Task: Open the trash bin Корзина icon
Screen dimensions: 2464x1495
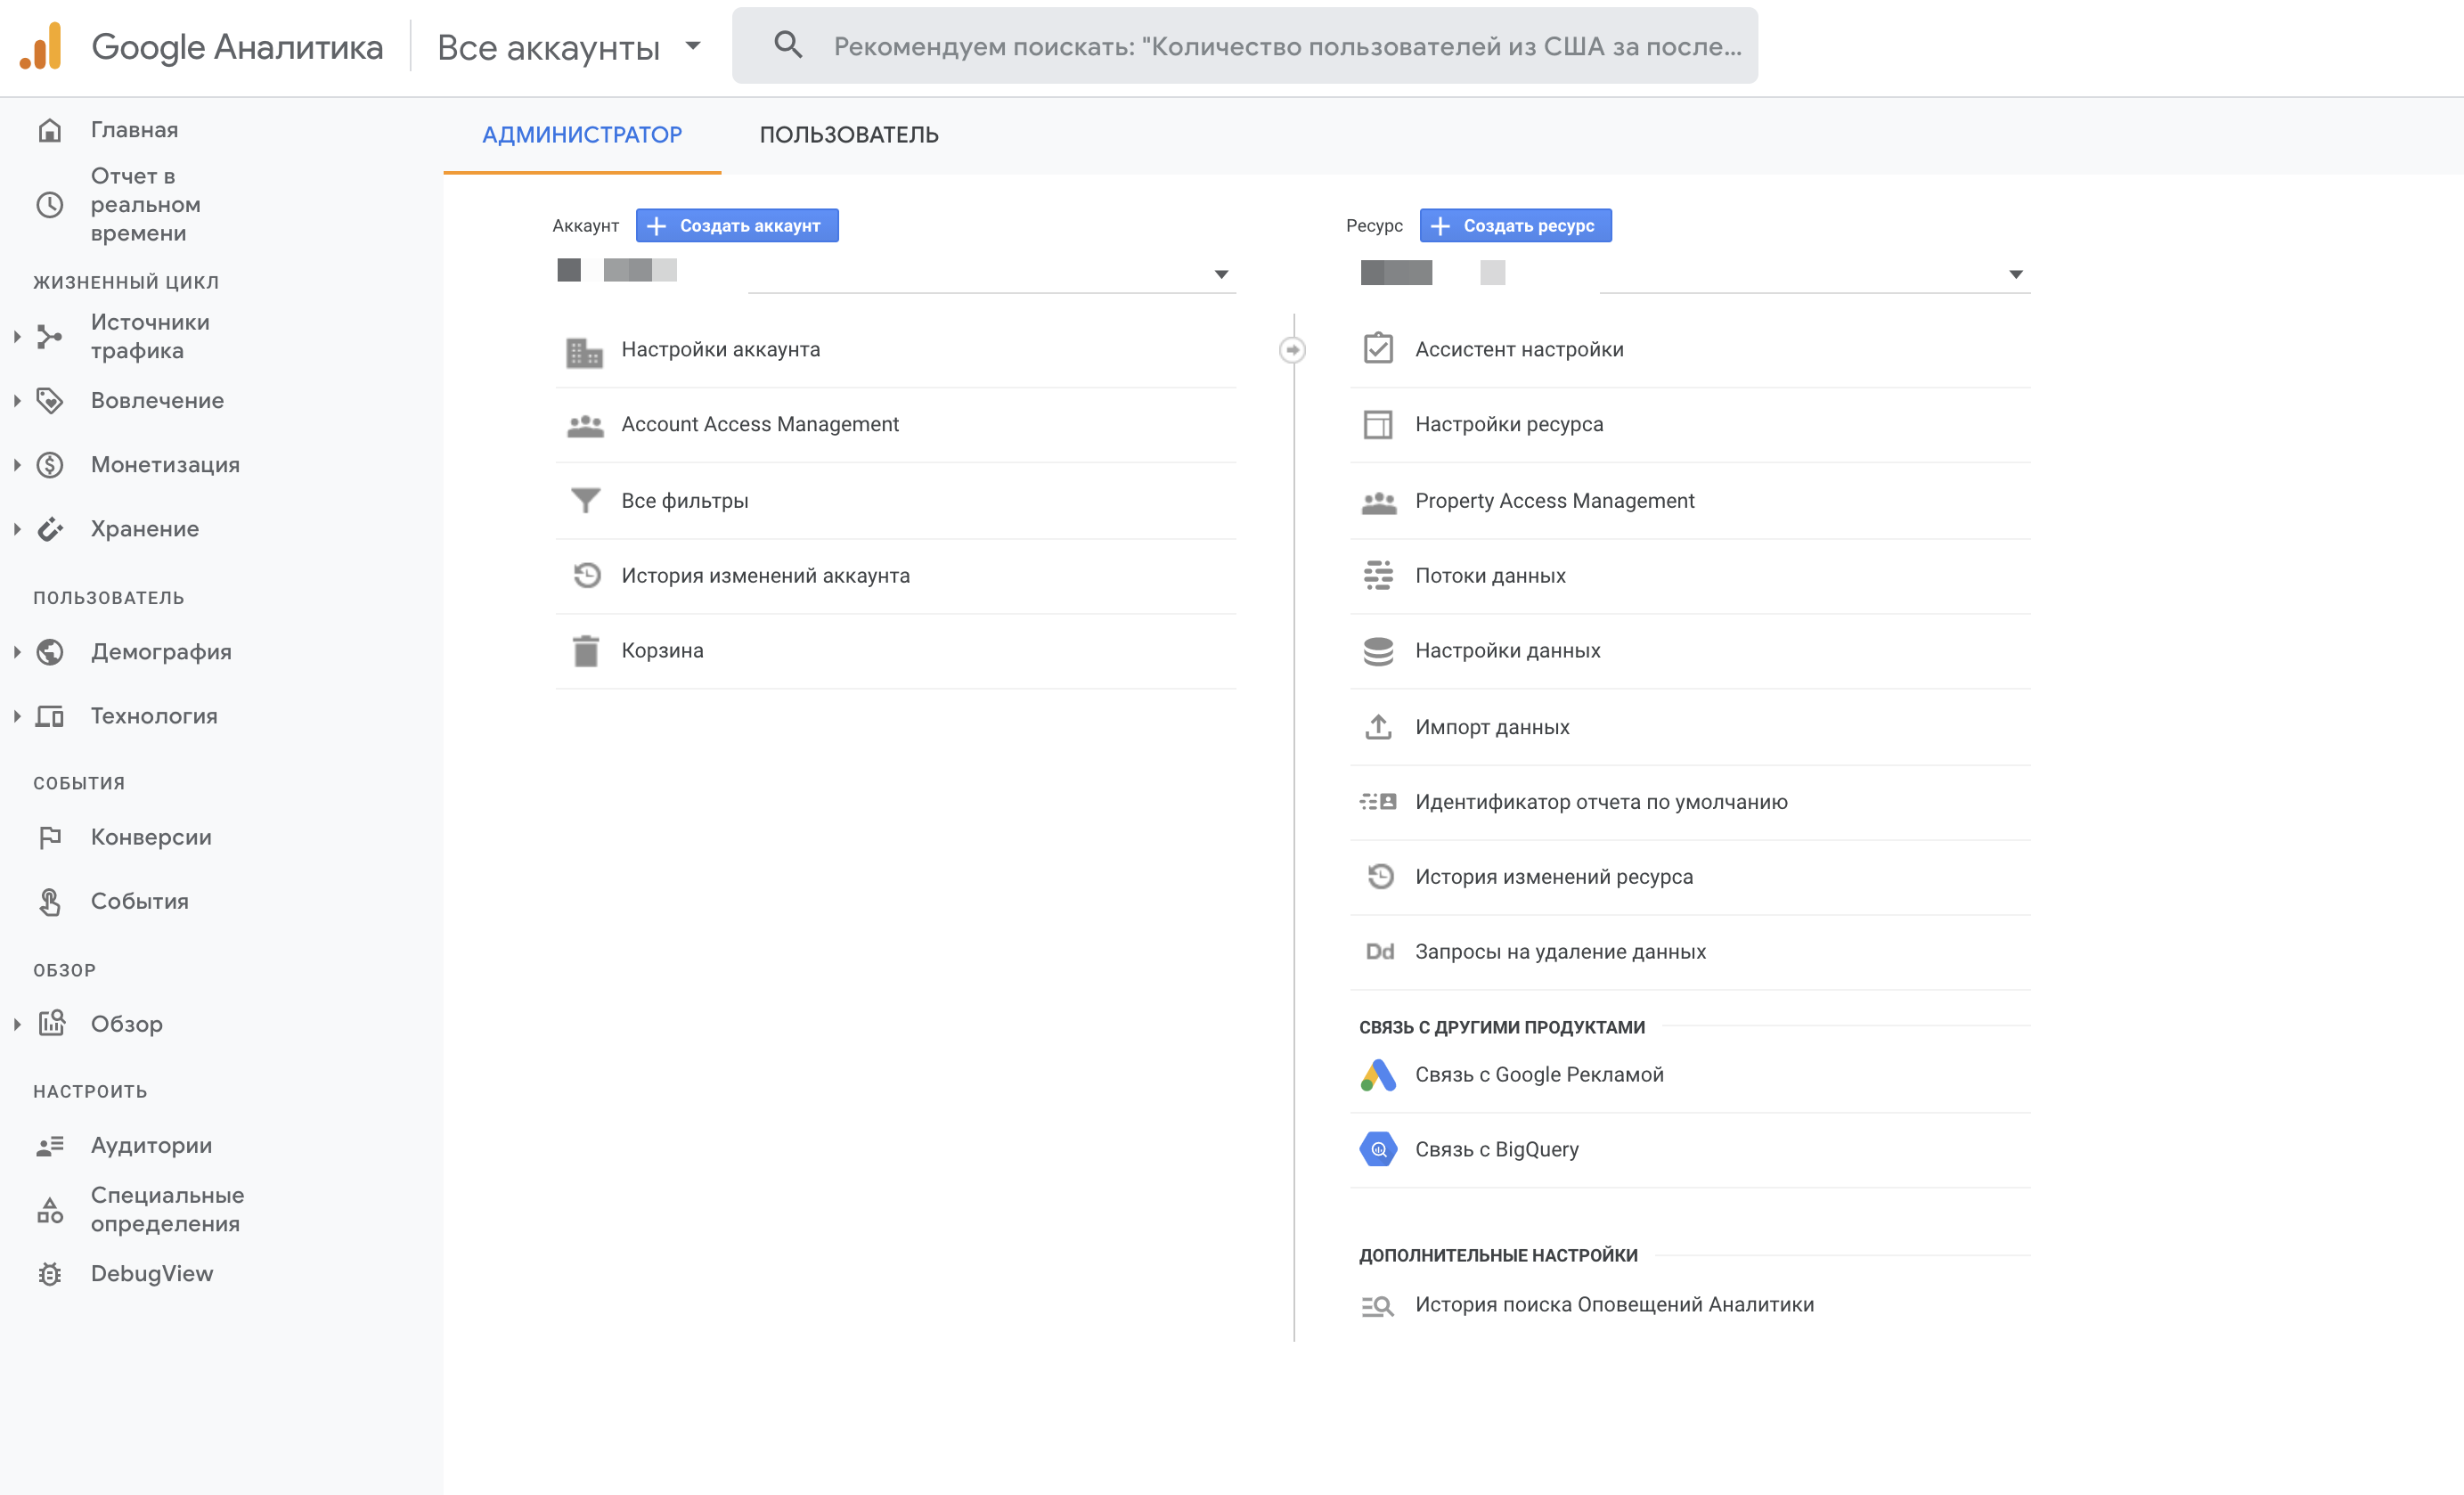Action: (x=585, y=651)
